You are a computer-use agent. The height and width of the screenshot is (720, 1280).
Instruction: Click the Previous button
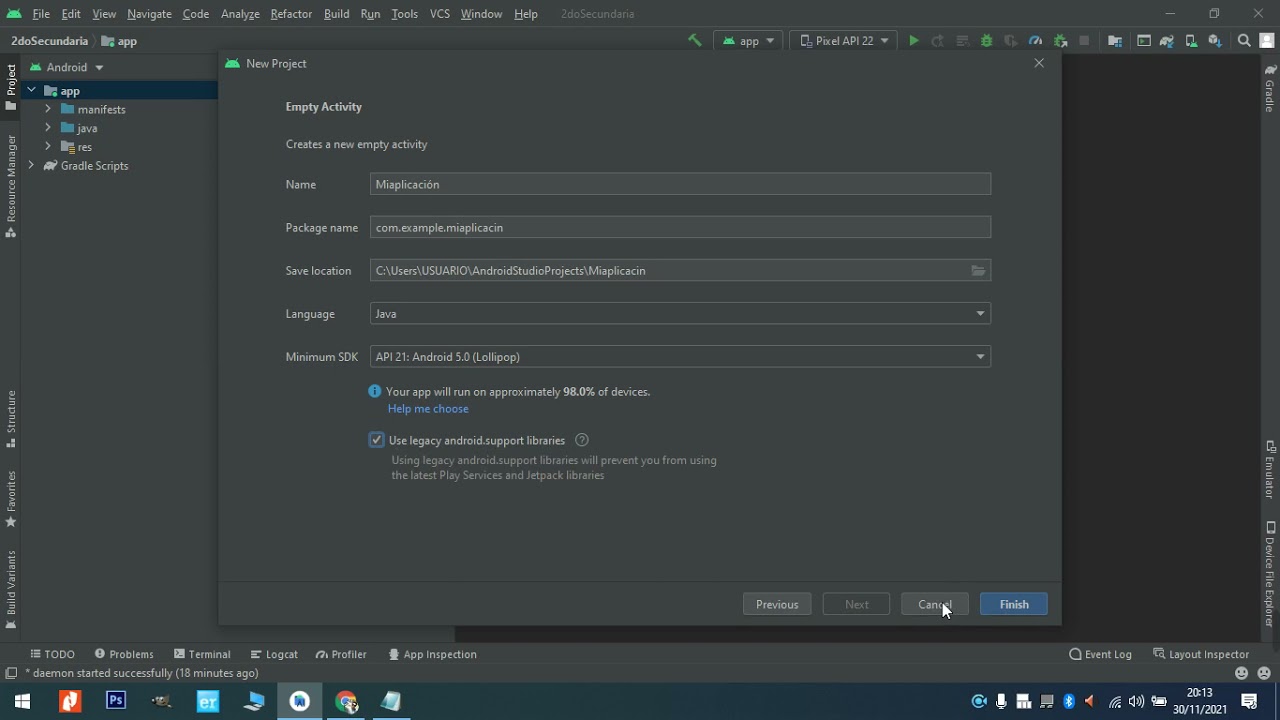click(x=777, y=604)
